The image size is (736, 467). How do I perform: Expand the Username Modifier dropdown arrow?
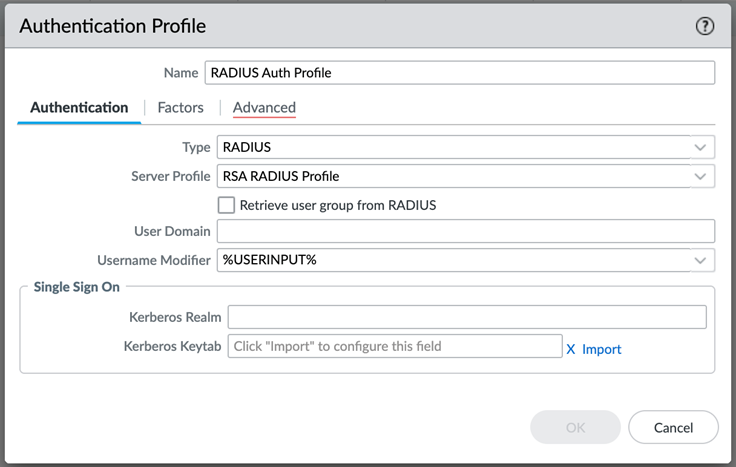(x=700, y=260)
